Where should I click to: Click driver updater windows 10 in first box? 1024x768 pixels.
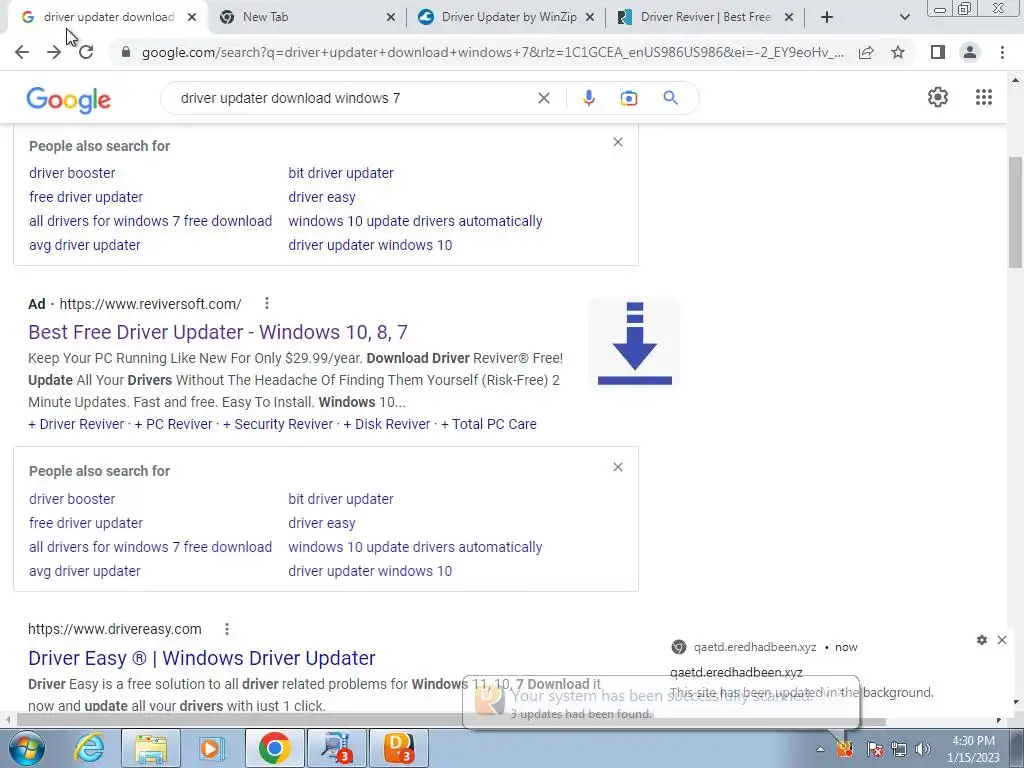[370, 245]
